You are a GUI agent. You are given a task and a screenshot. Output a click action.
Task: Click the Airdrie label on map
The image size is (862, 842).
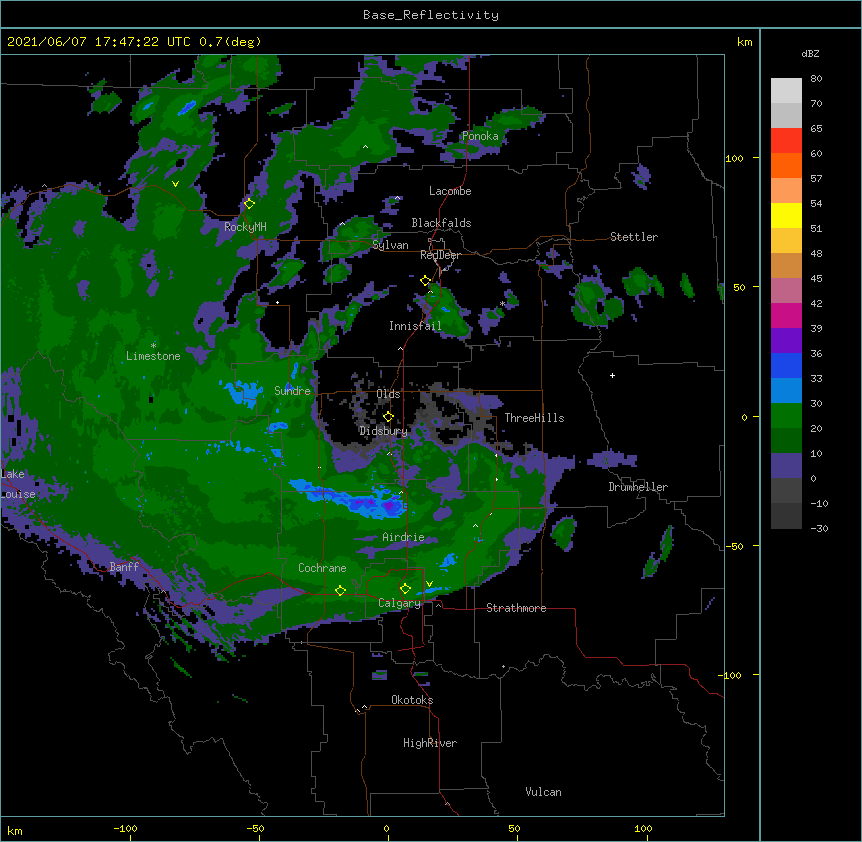click(x=403, y=537)
